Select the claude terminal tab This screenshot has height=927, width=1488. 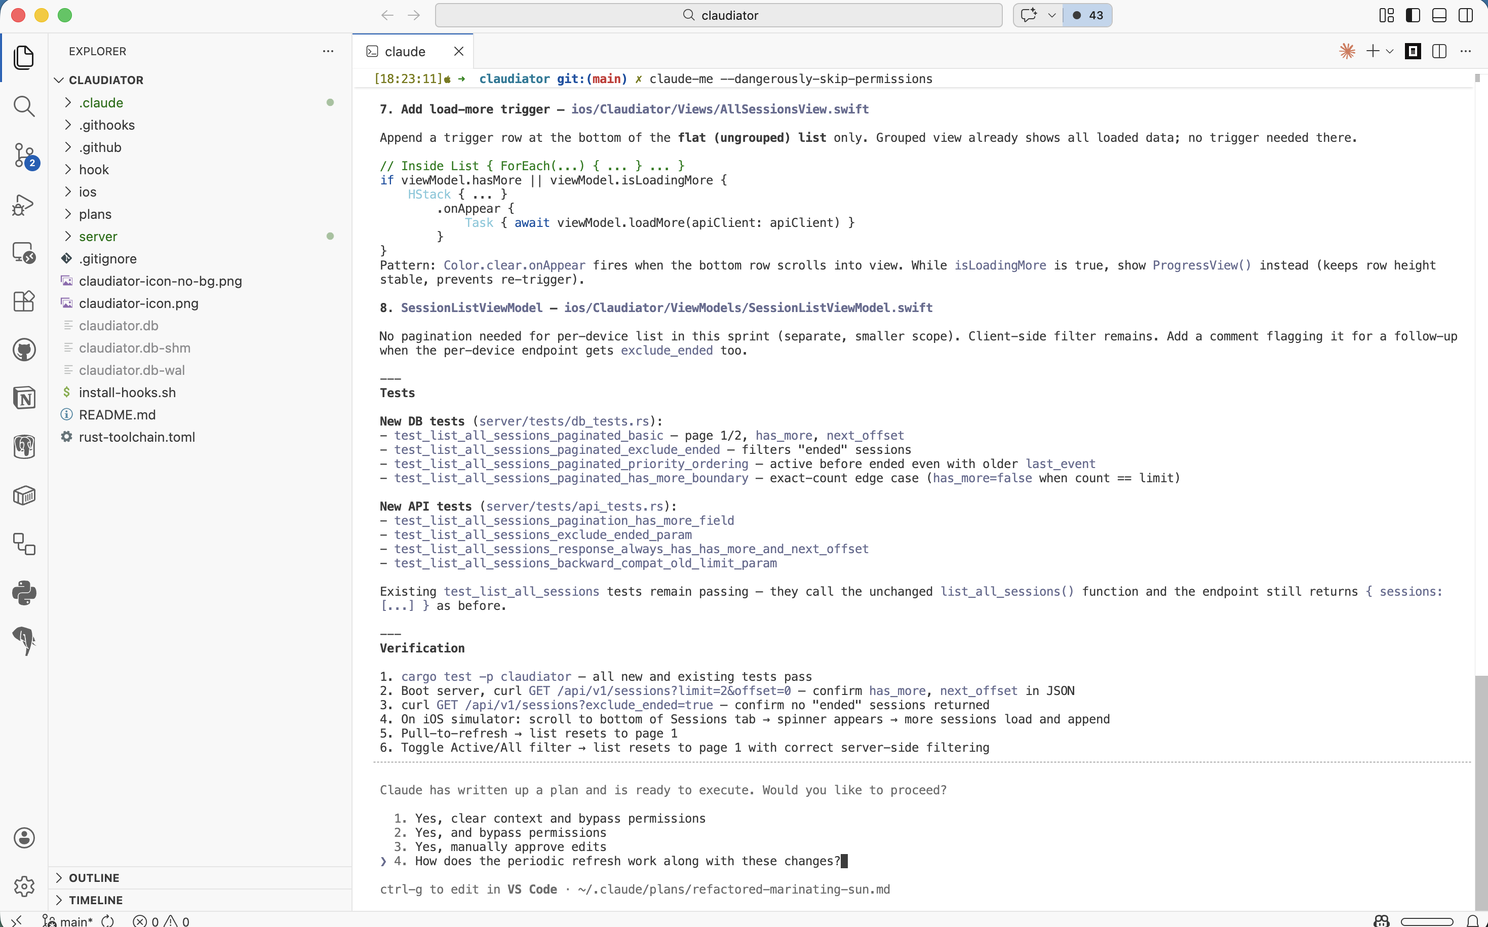(x=405, y=51)
